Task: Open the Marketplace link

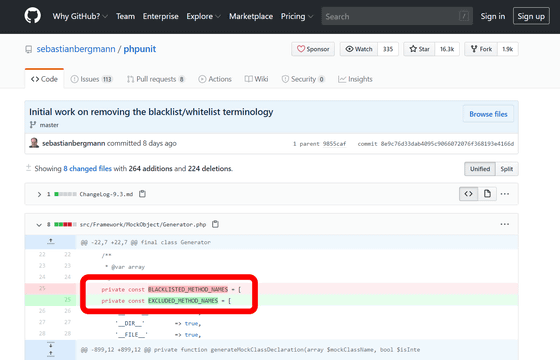Action: pos(251,16)
